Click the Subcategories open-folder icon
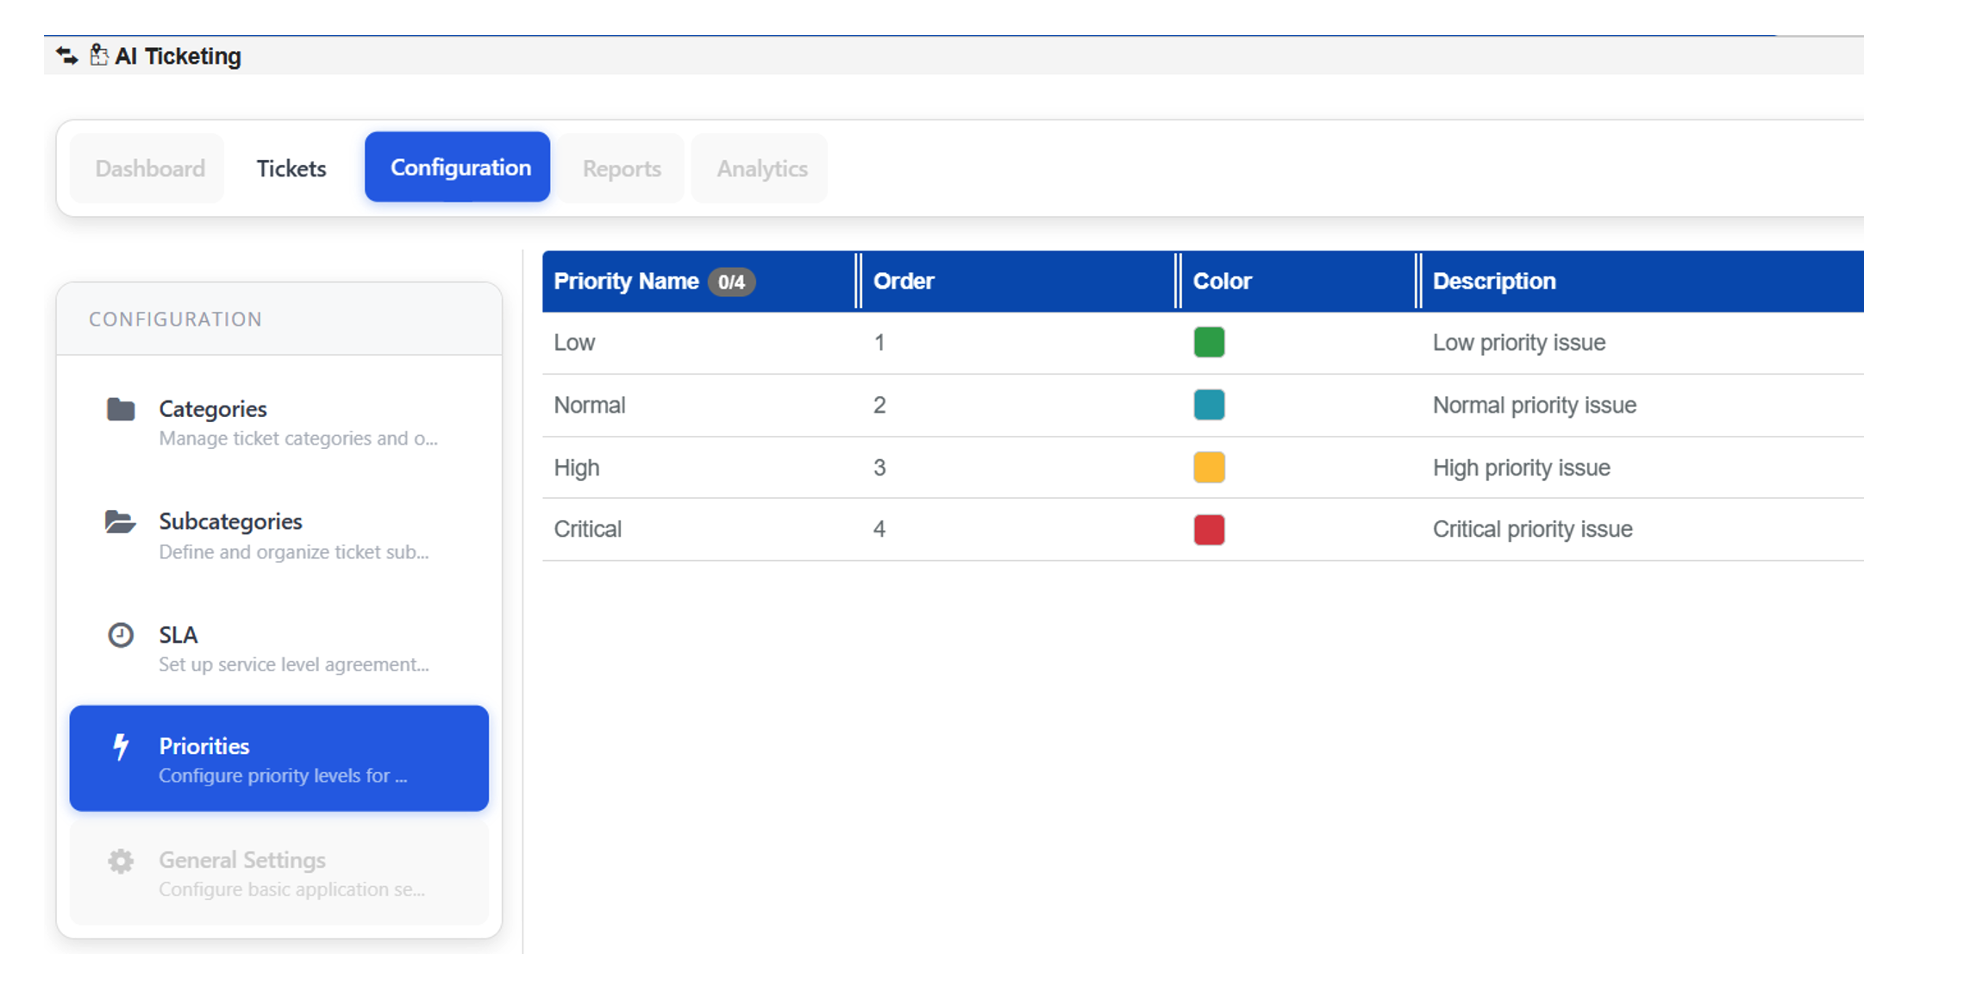 [x=120, y=522]
